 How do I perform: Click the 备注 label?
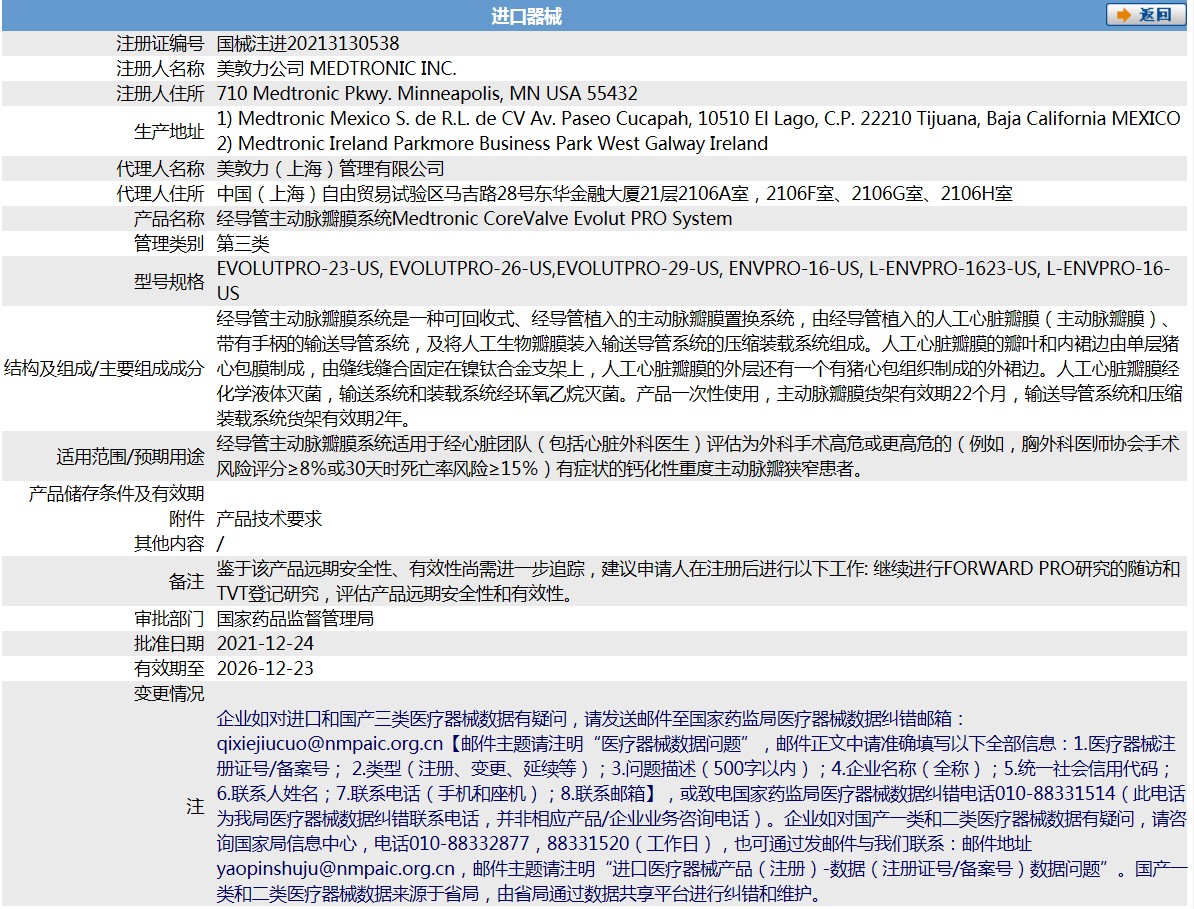[187, 582]
